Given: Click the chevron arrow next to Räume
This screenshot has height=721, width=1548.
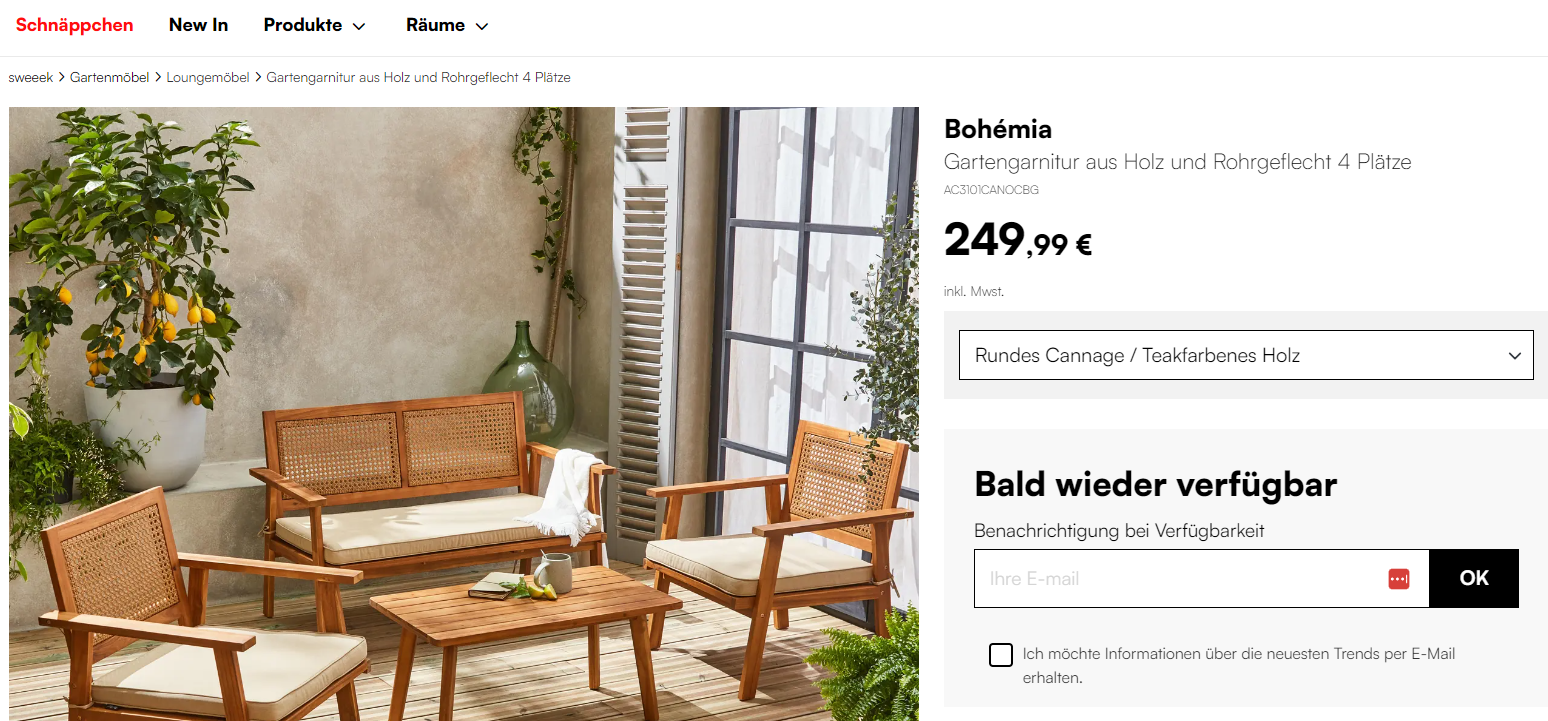Looking at the screenshot, I should pyautogui.click(x=482, y=27).
